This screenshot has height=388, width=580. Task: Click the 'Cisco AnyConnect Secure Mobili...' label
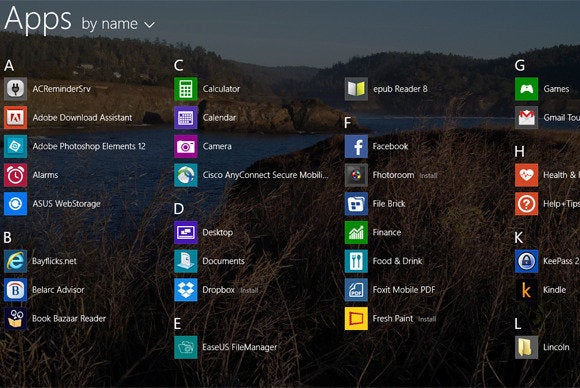point(265,175)
